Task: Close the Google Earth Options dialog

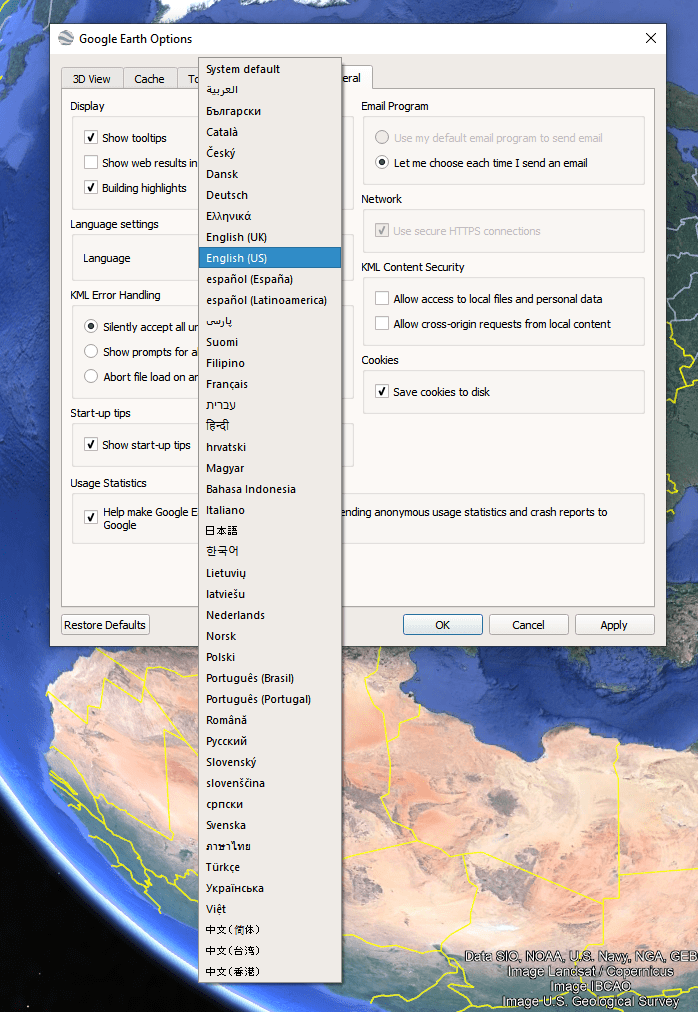Action: [651, 38]
